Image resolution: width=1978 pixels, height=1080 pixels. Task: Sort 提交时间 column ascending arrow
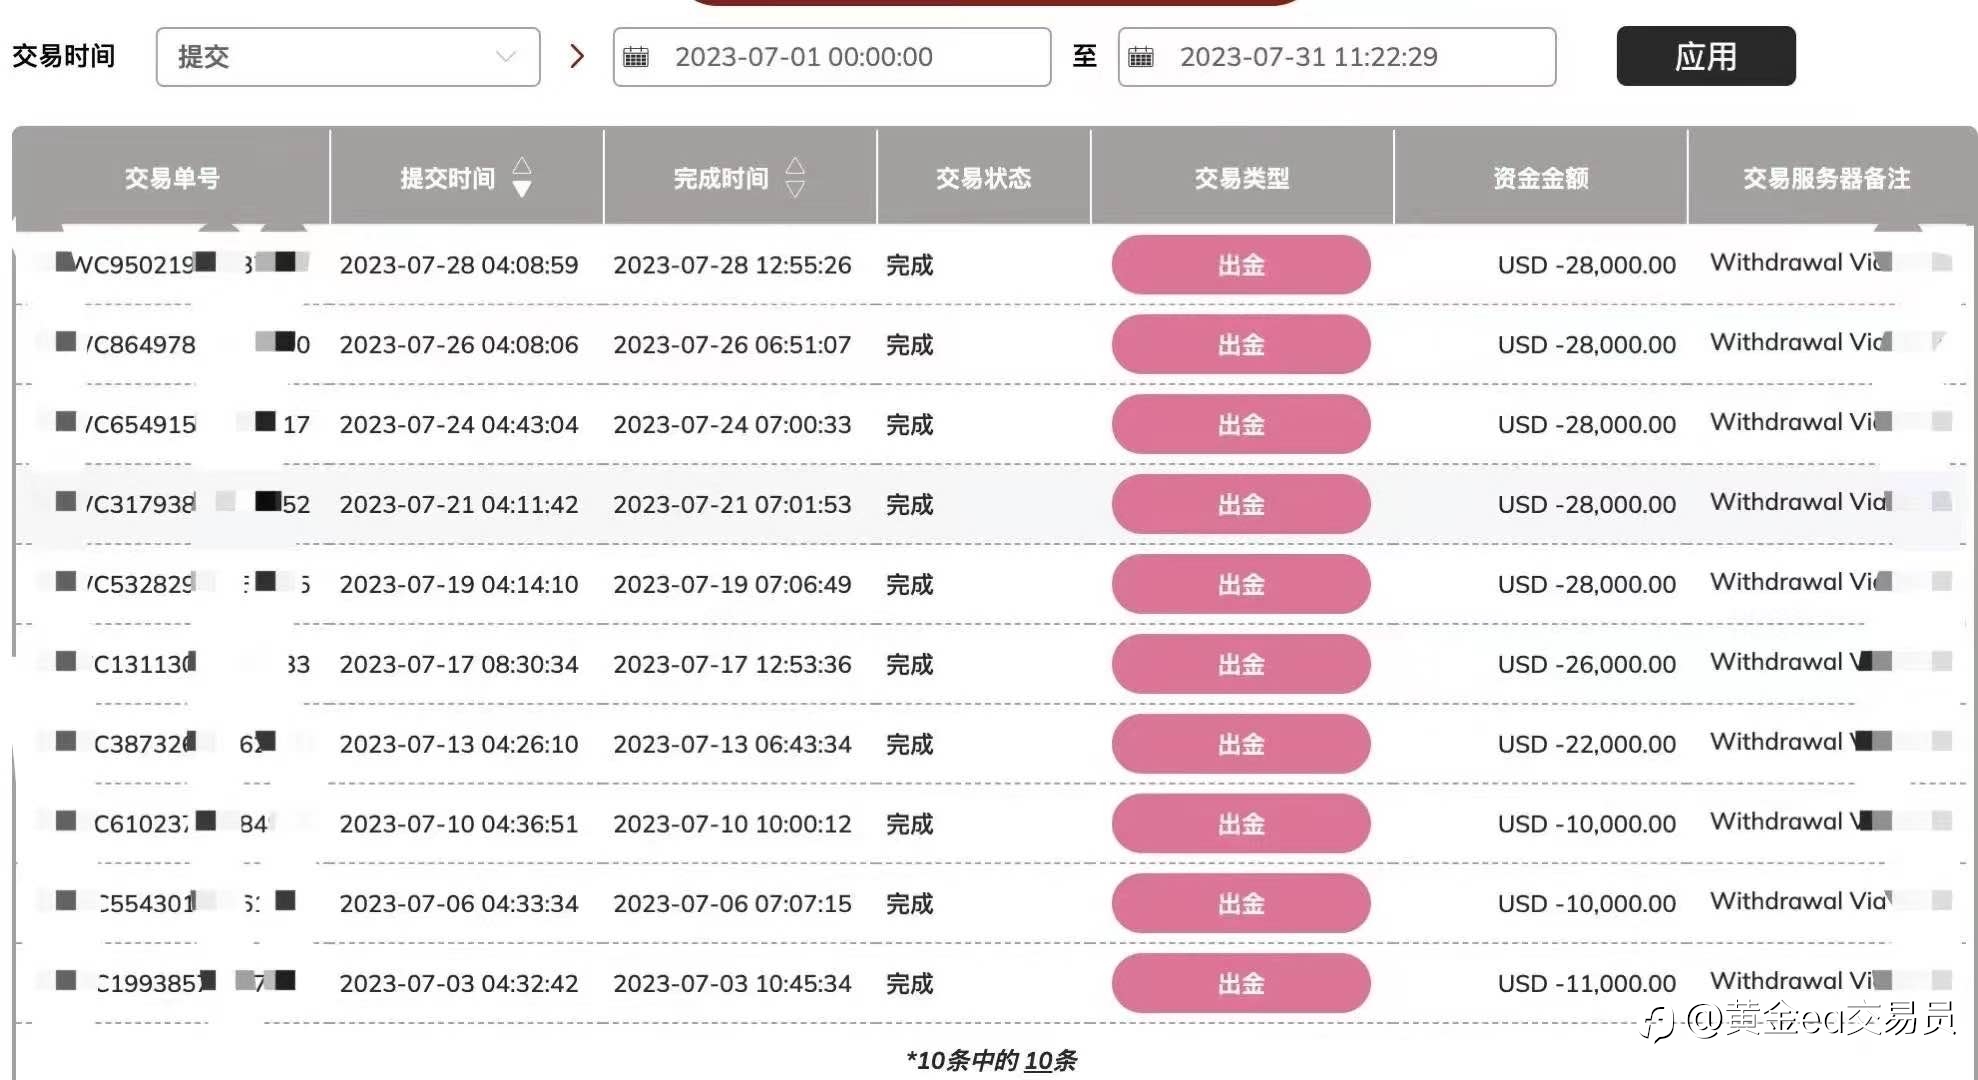pos(522,166)
